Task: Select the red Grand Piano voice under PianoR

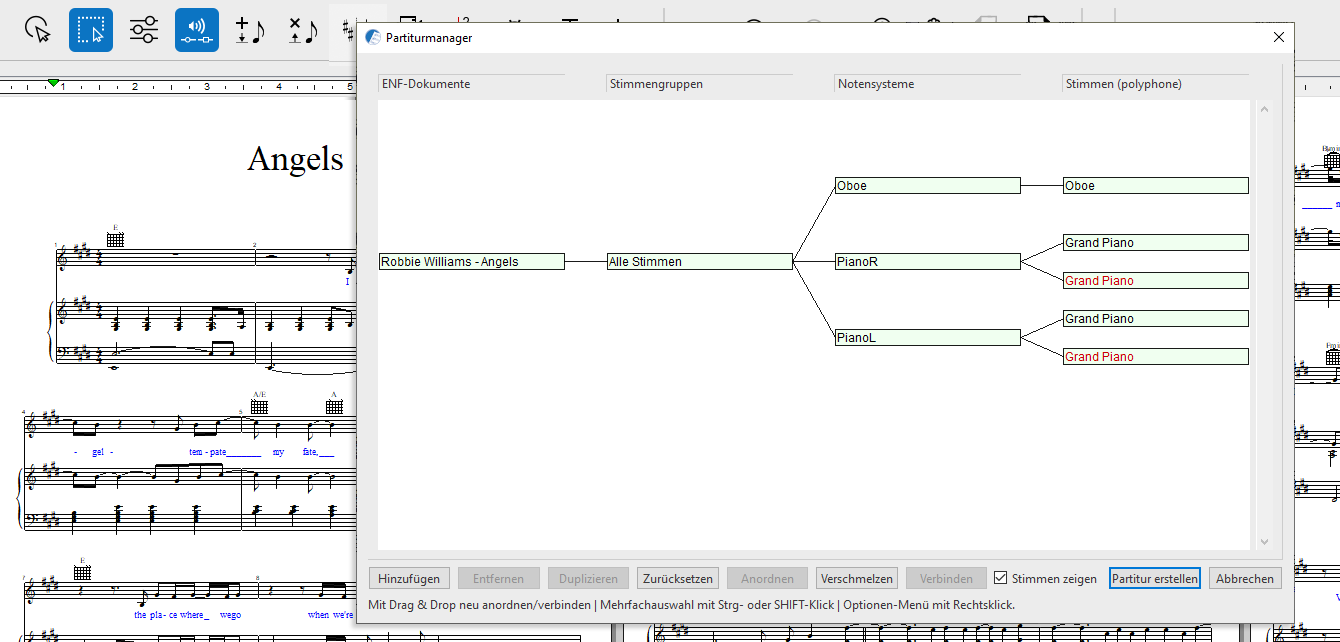Action: (1155, 281)
